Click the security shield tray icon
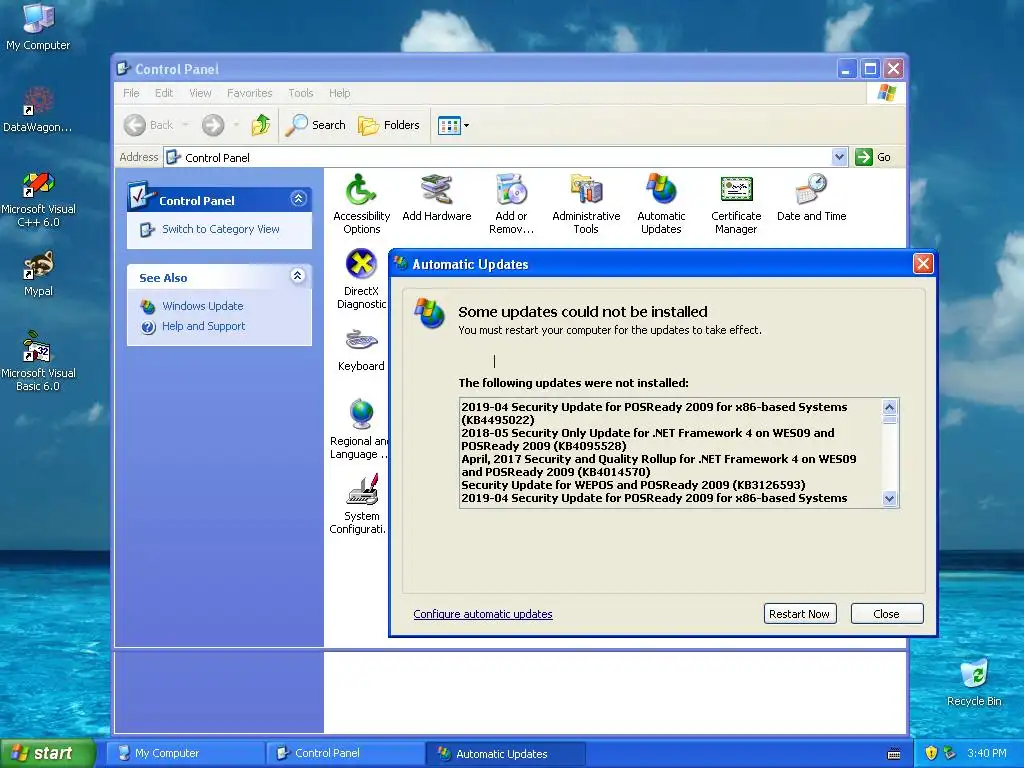This screenshot has width=1024, height=768. pos(931,754)
